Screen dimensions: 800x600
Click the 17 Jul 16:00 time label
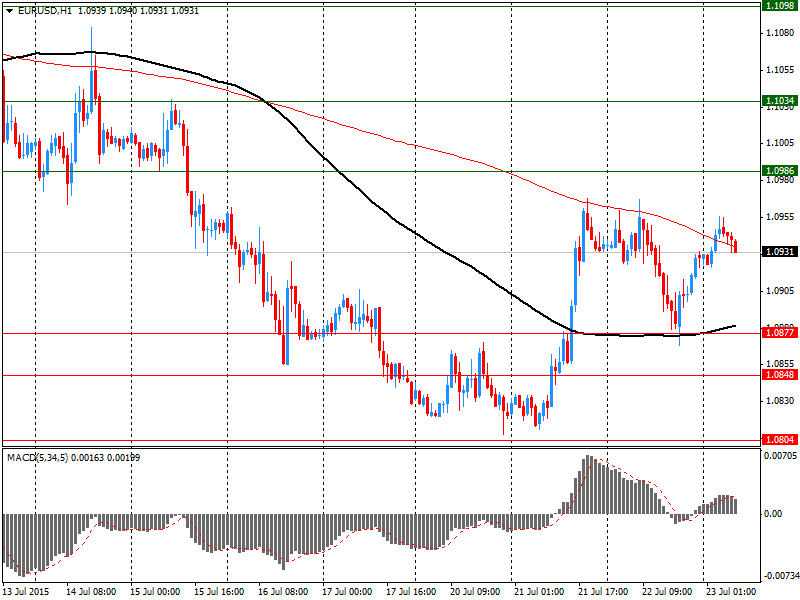[411, 591]
